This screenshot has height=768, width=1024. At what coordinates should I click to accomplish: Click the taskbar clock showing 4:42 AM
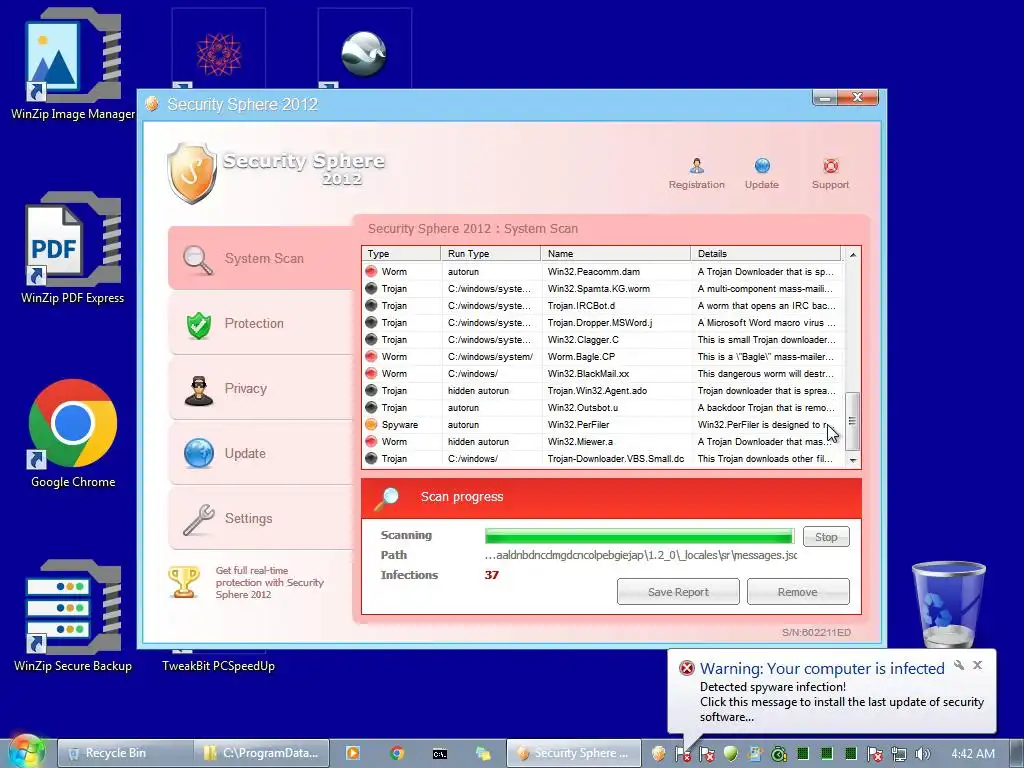click(x=973, y=754)
